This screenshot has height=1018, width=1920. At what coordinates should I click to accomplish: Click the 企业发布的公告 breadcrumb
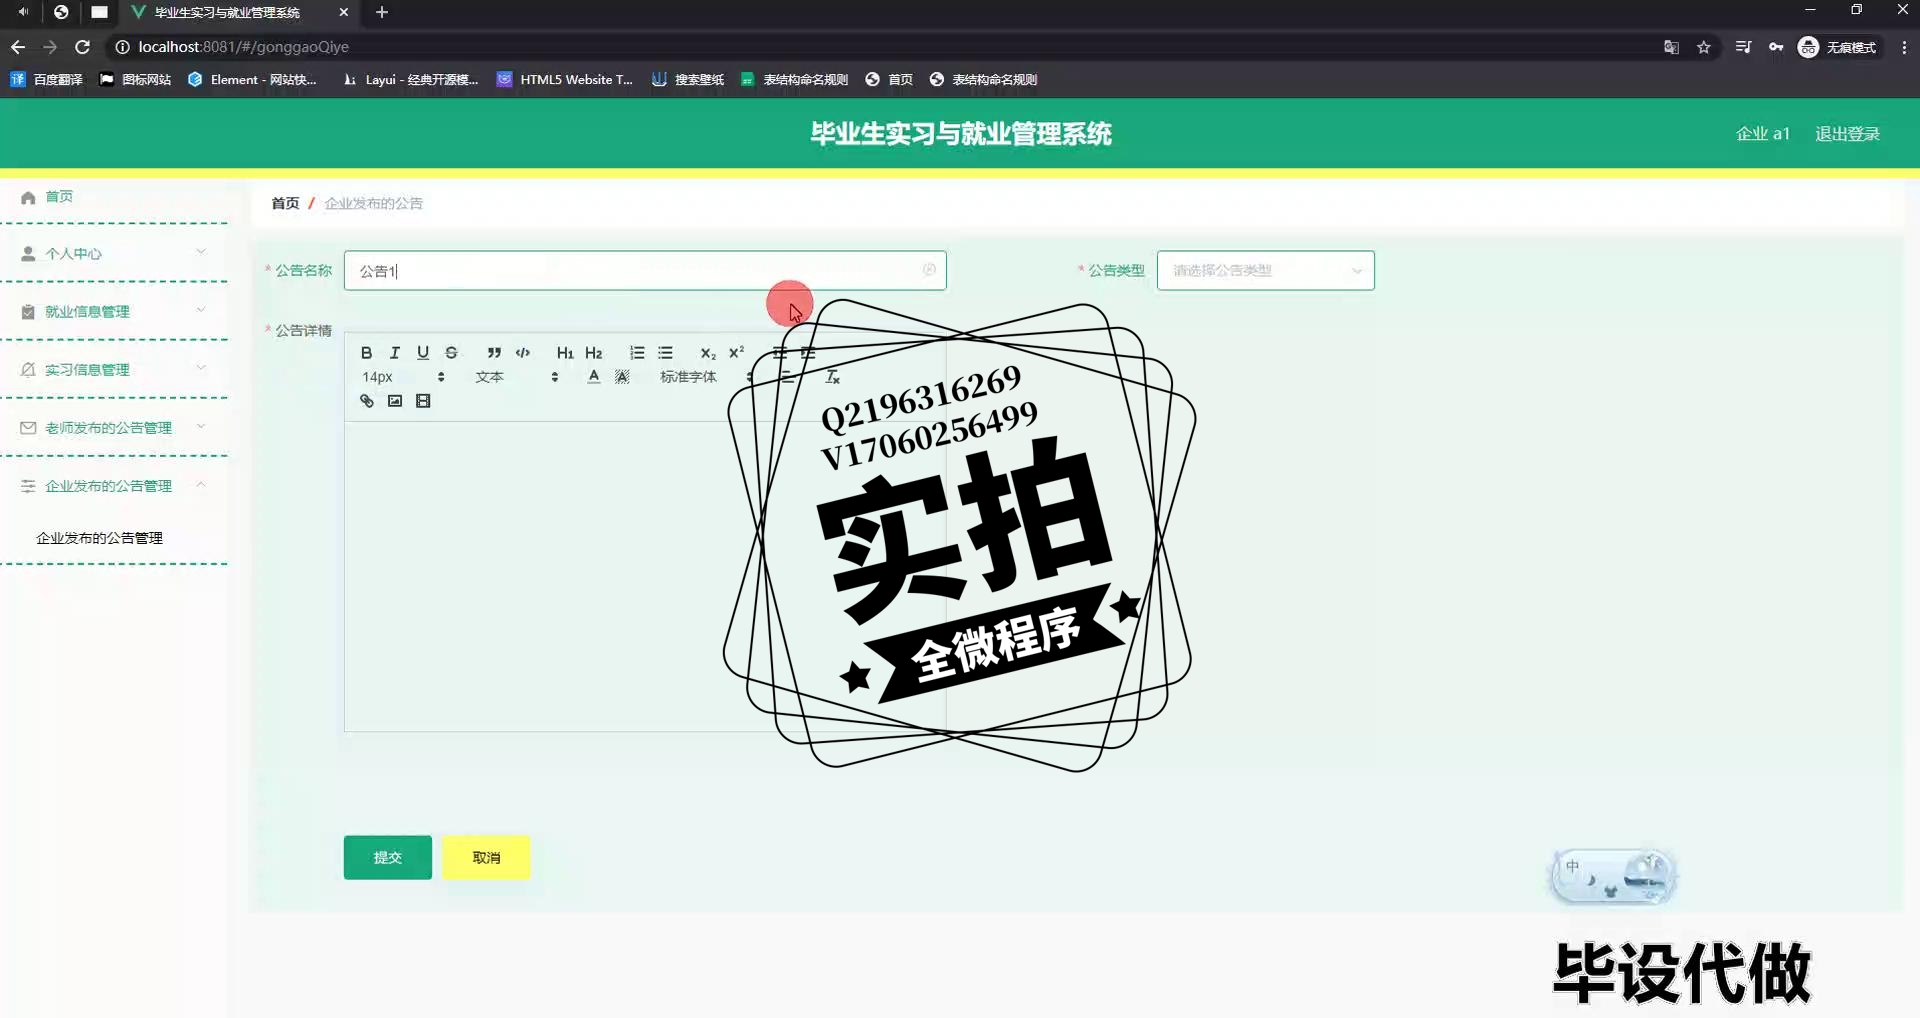point(373,203)
